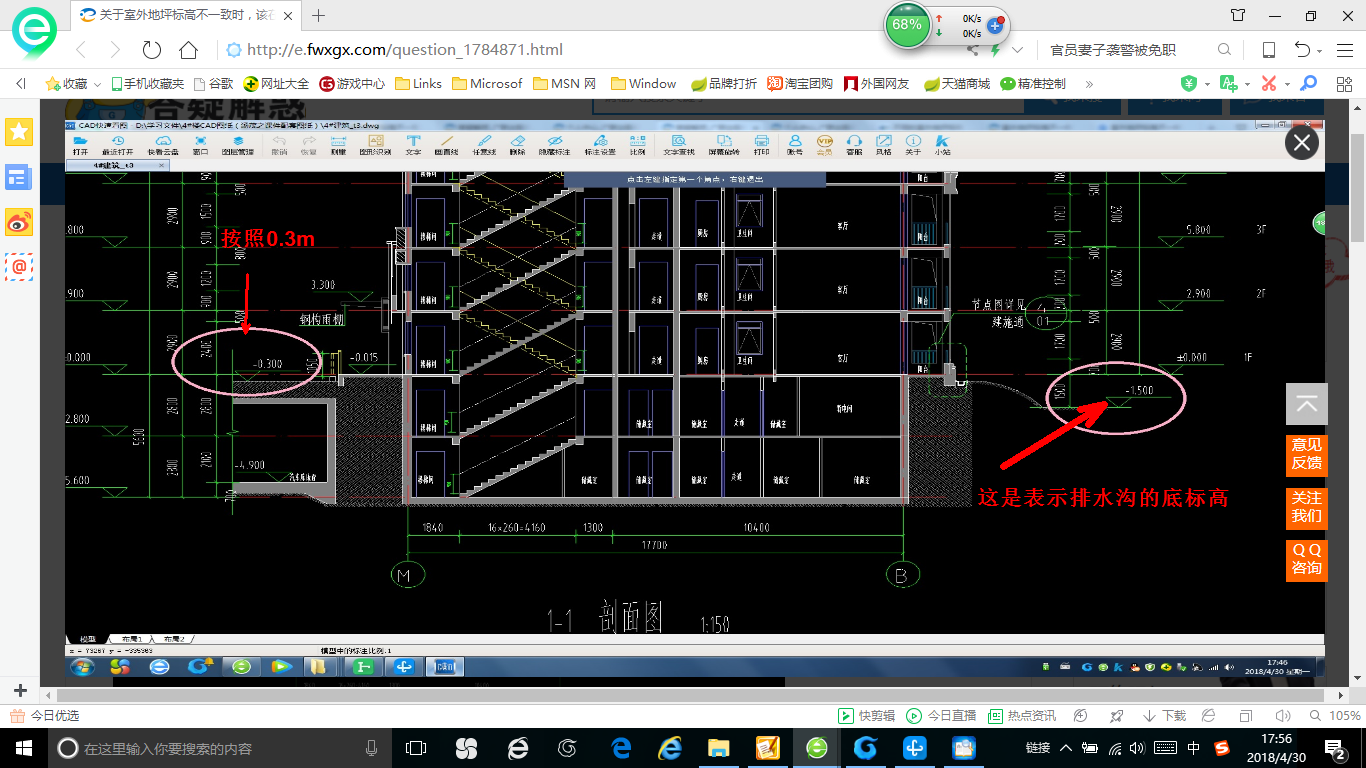Open the 游戏中心 bookmark
1366x768 pixels.
(352, 84)
